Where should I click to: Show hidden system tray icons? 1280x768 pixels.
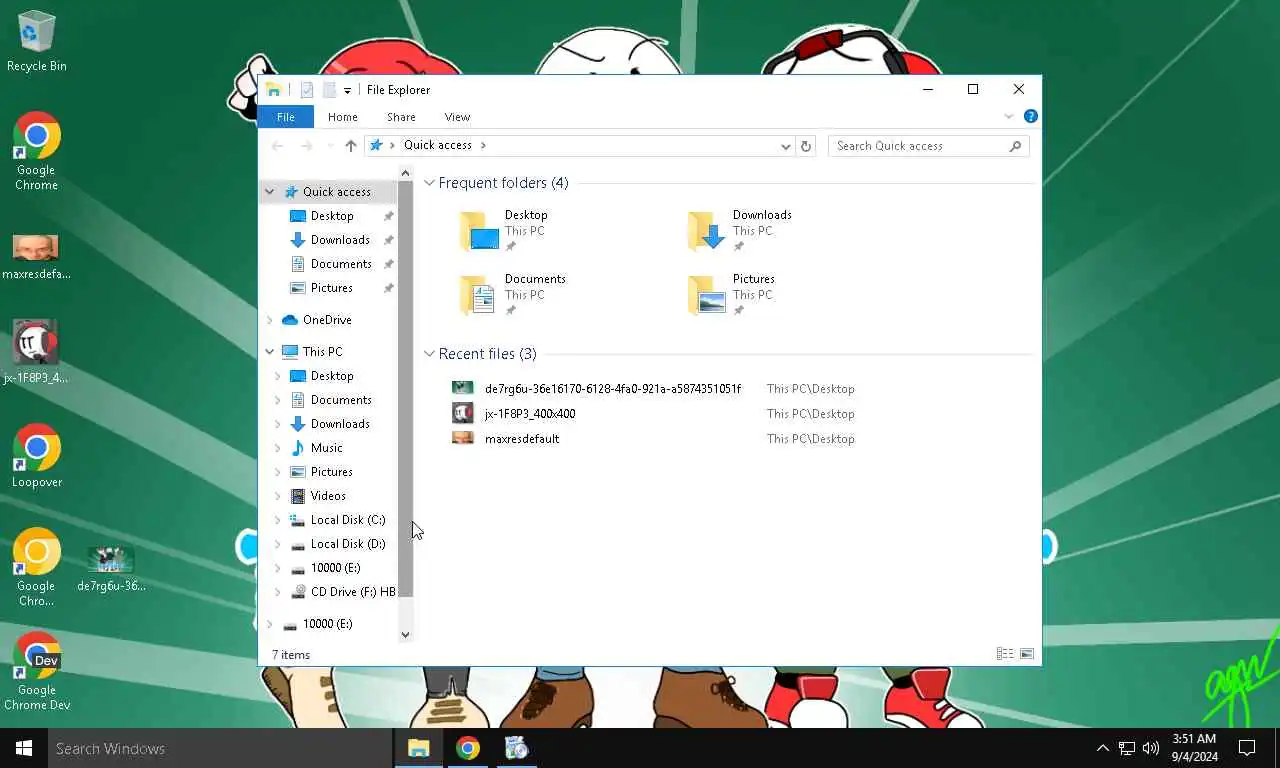coord(1102,748)
